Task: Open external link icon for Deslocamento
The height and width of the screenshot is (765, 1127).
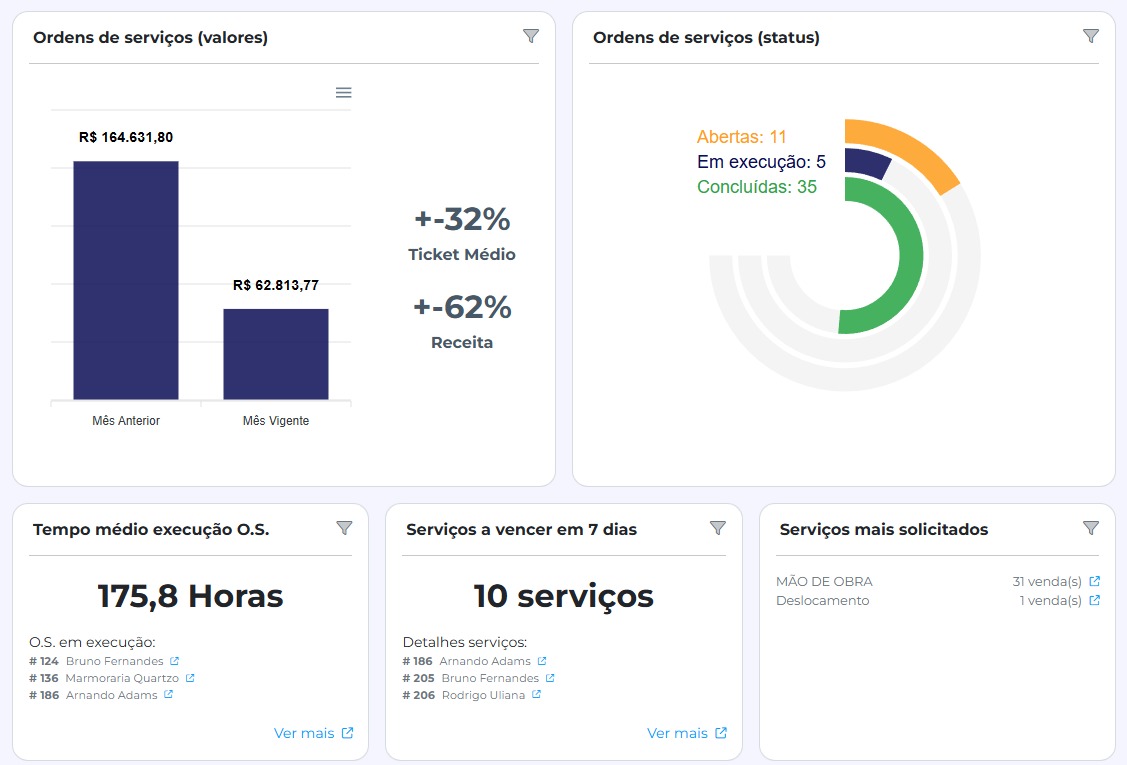Action: (x=1094, y=600)
